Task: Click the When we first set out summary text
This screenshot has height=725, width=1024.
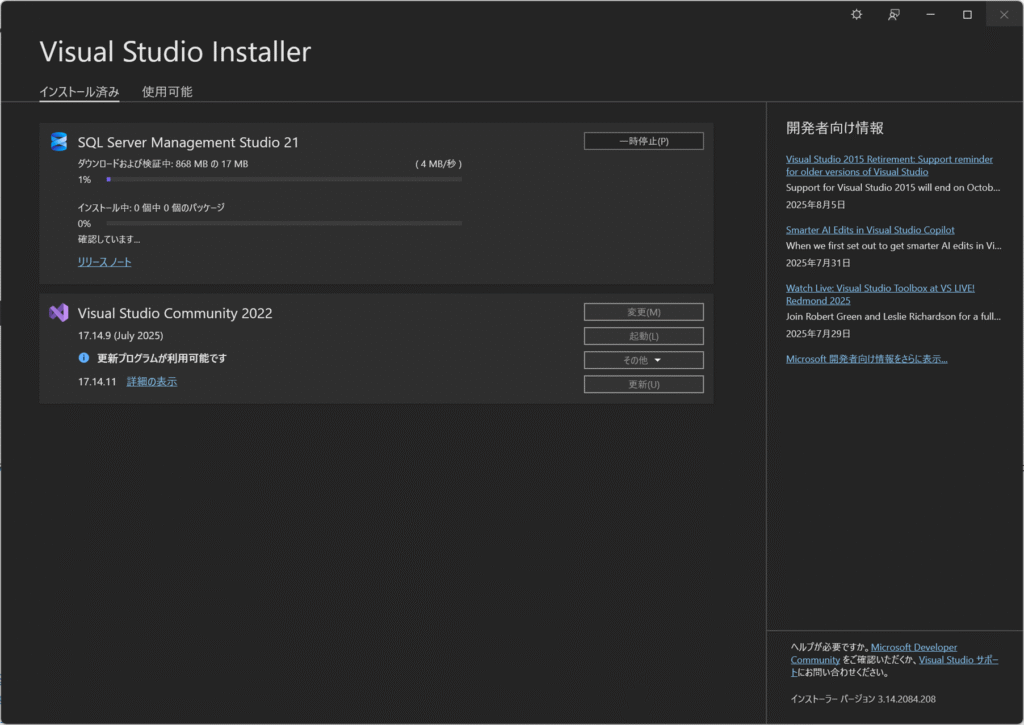Action: click(893, 246)
